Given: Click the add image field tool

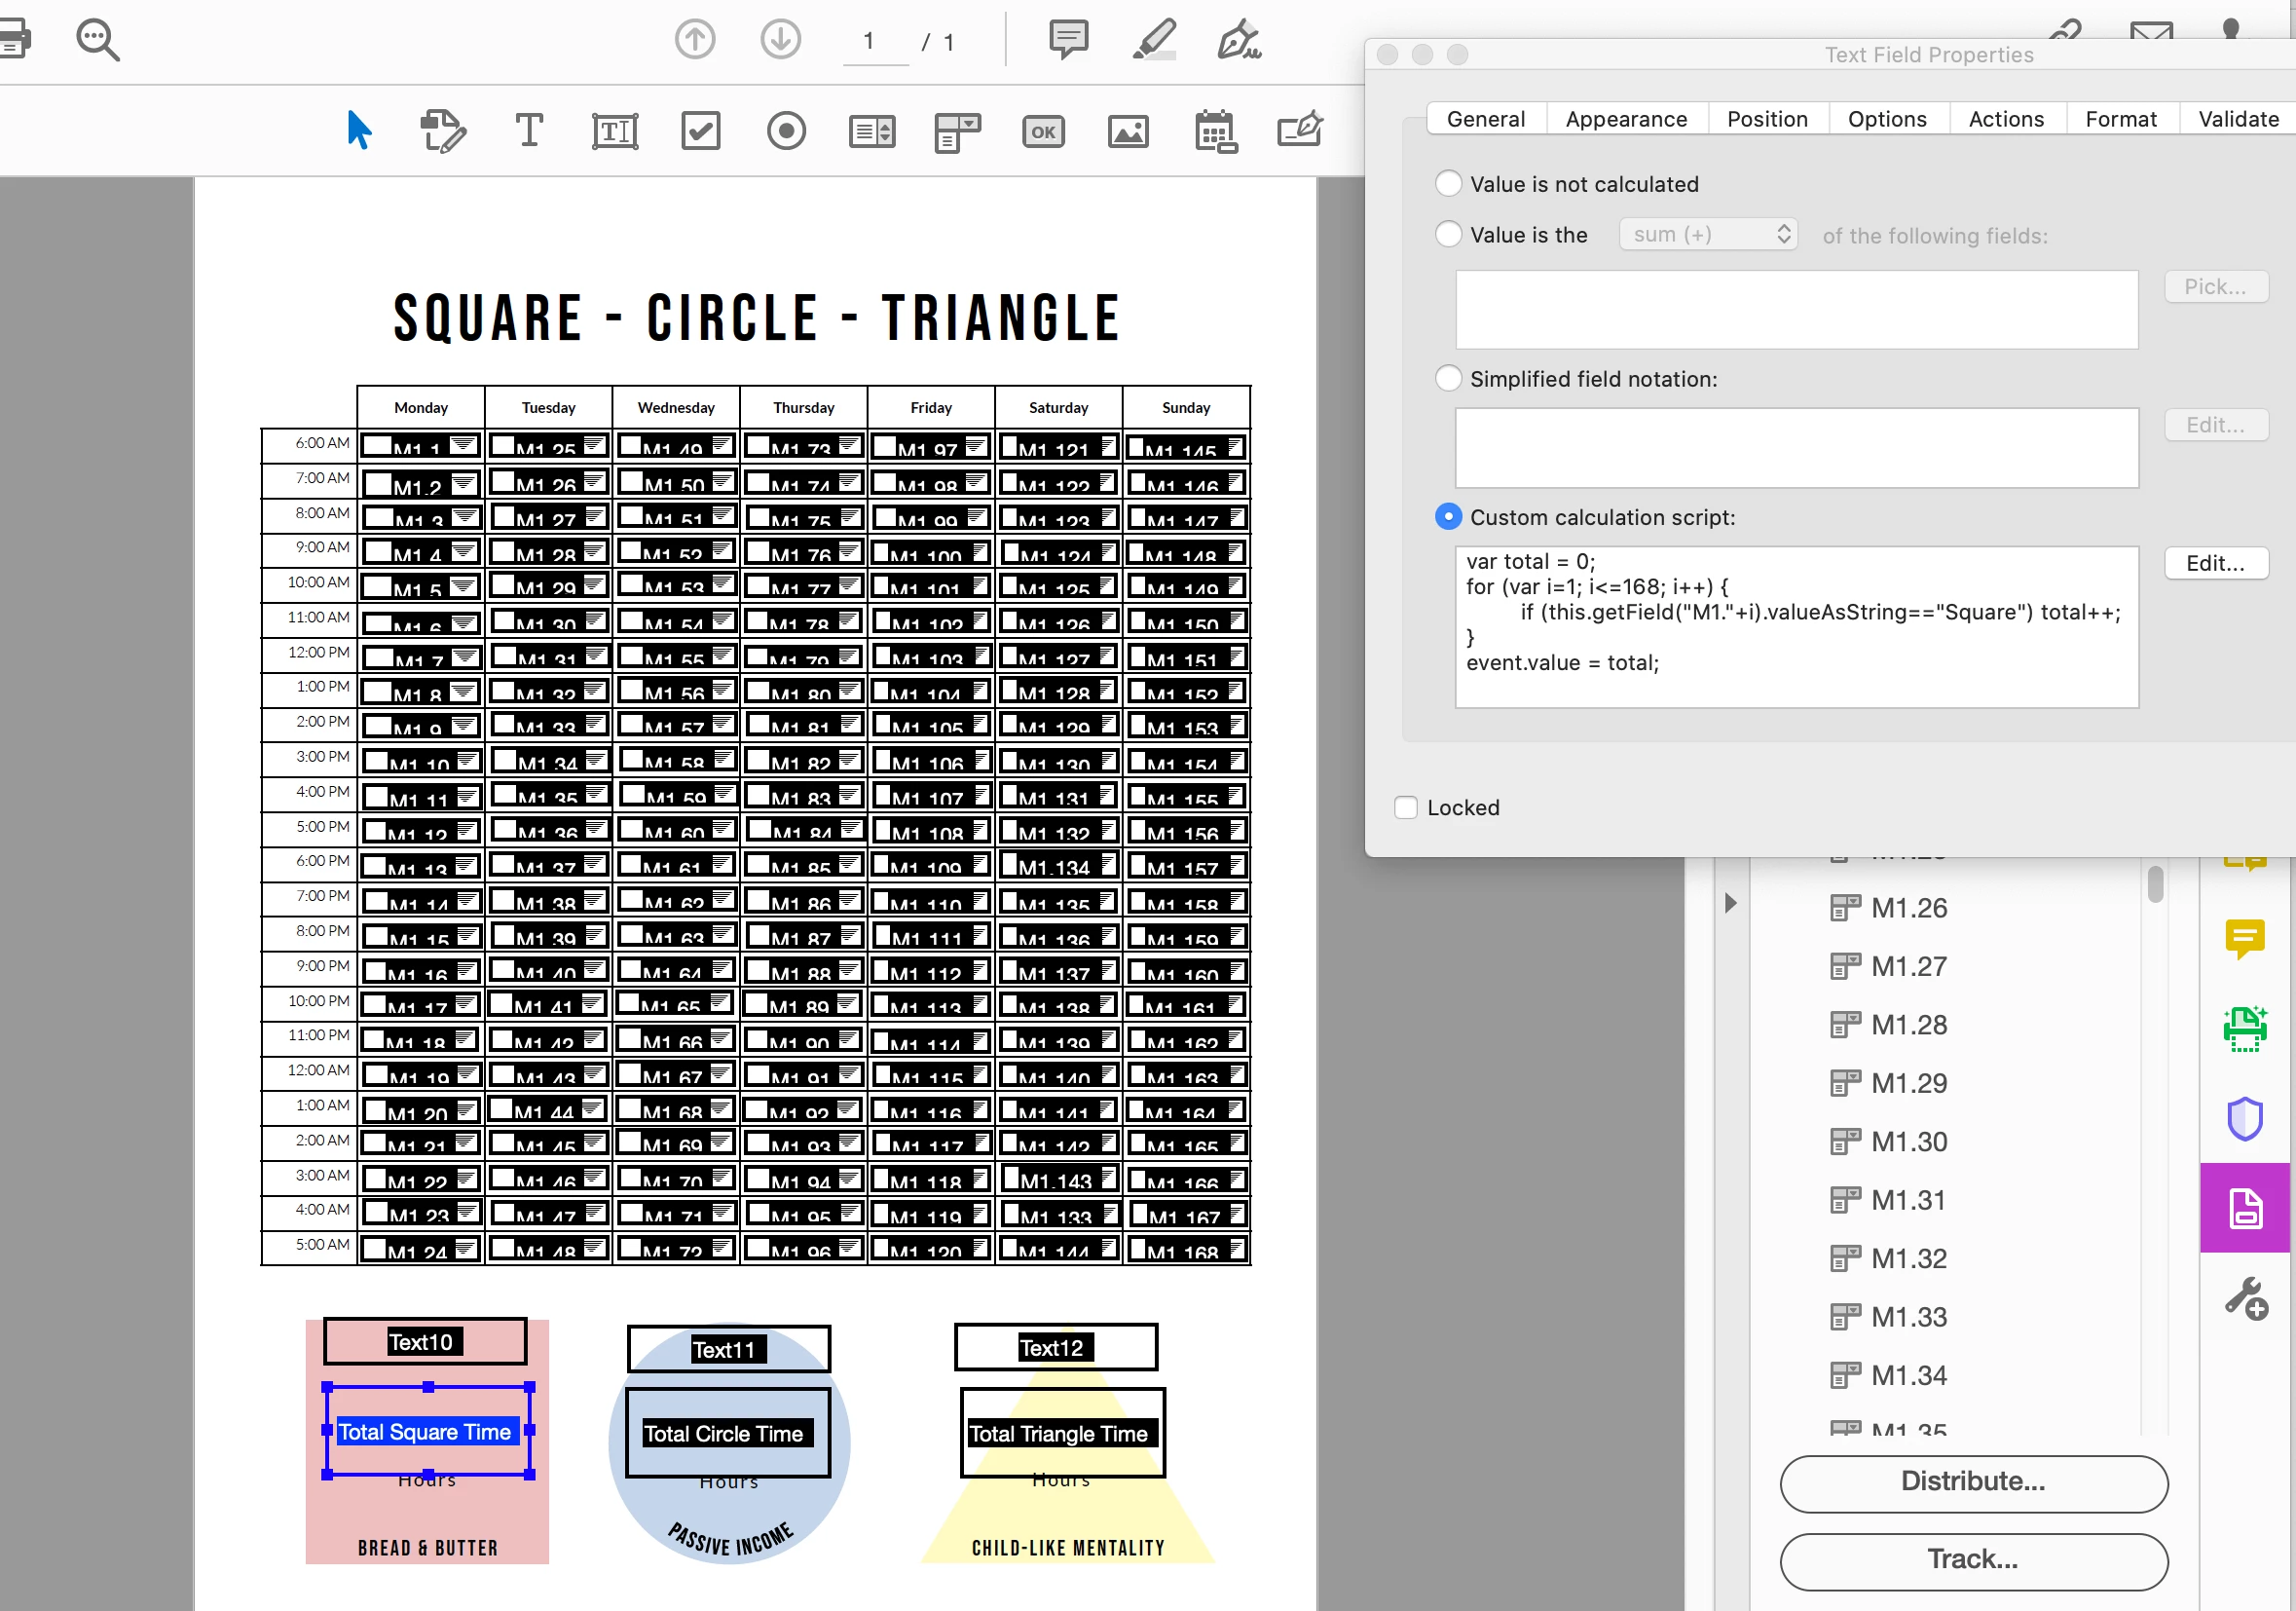Looking at the screenshot, I should (x=1128, y=131).
